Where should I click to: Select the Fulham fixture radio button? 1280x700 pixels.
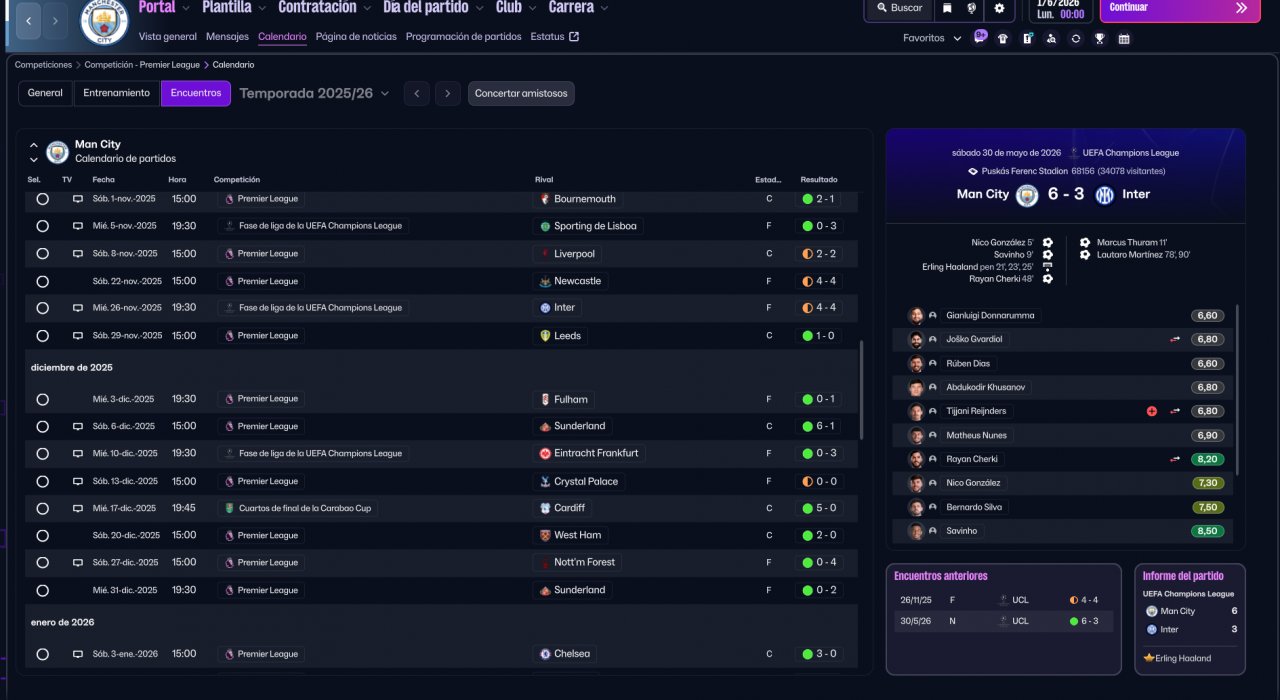[42, 399]
